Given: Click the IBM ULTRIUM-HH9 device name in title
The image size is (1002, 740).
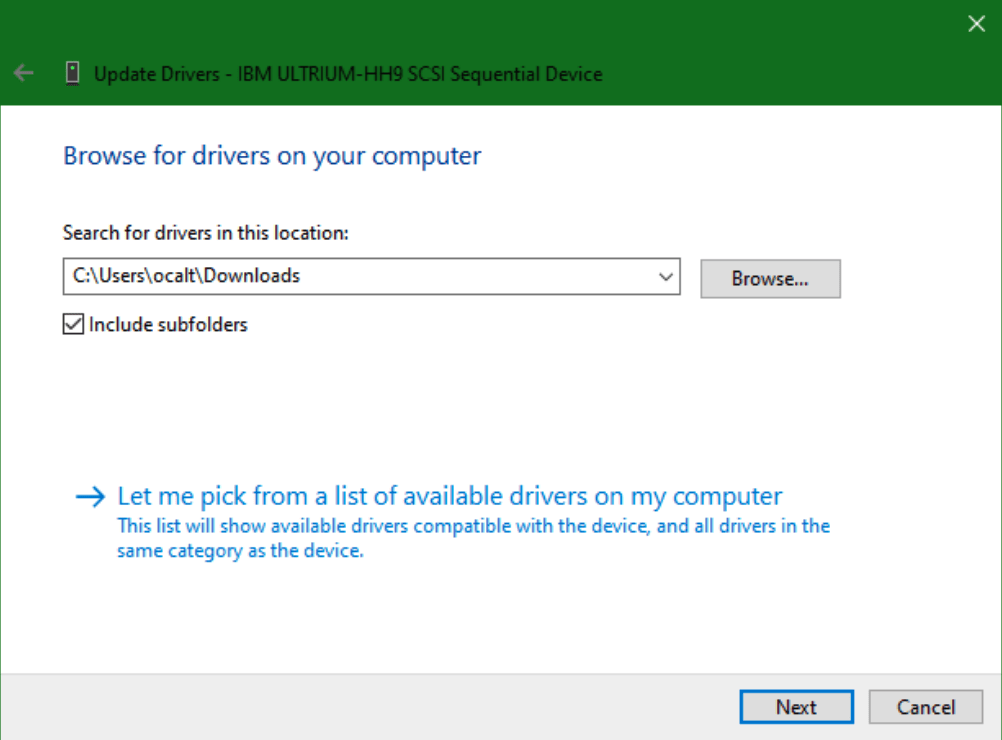Looking at the screenshot, I should click(420, 74).
